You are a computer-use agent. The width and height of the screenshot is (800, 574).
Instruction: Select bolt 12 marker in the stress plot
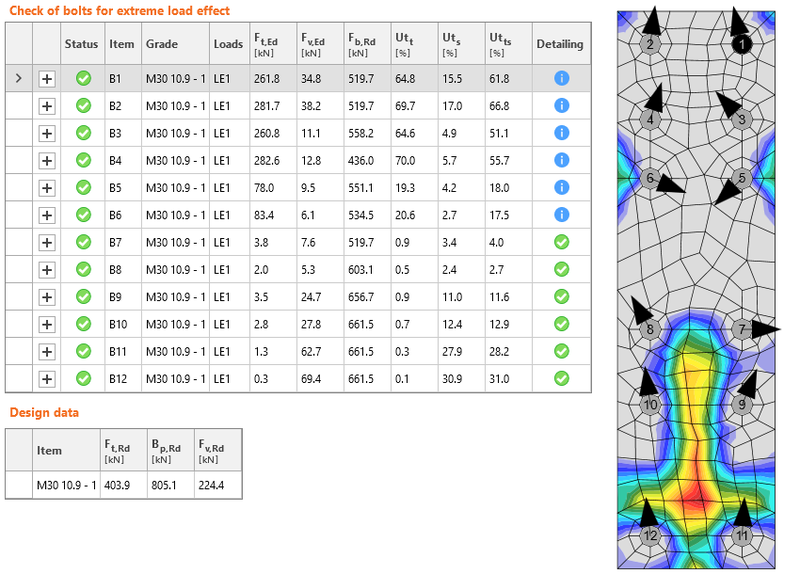click(x=651, y=536)
